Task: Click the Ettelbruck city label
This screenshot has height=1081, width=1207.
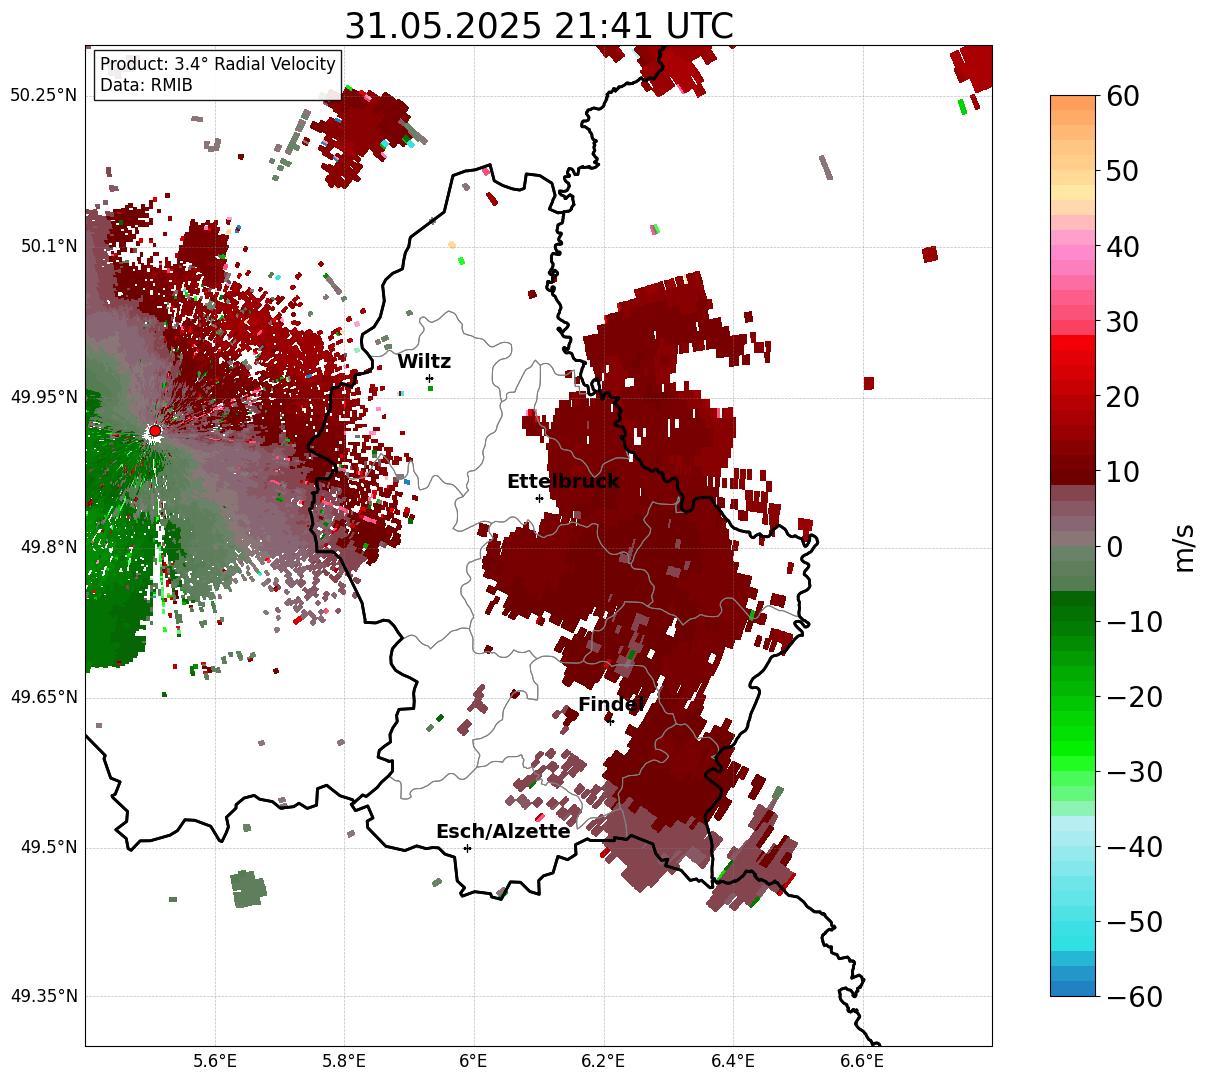Action: 563,482
